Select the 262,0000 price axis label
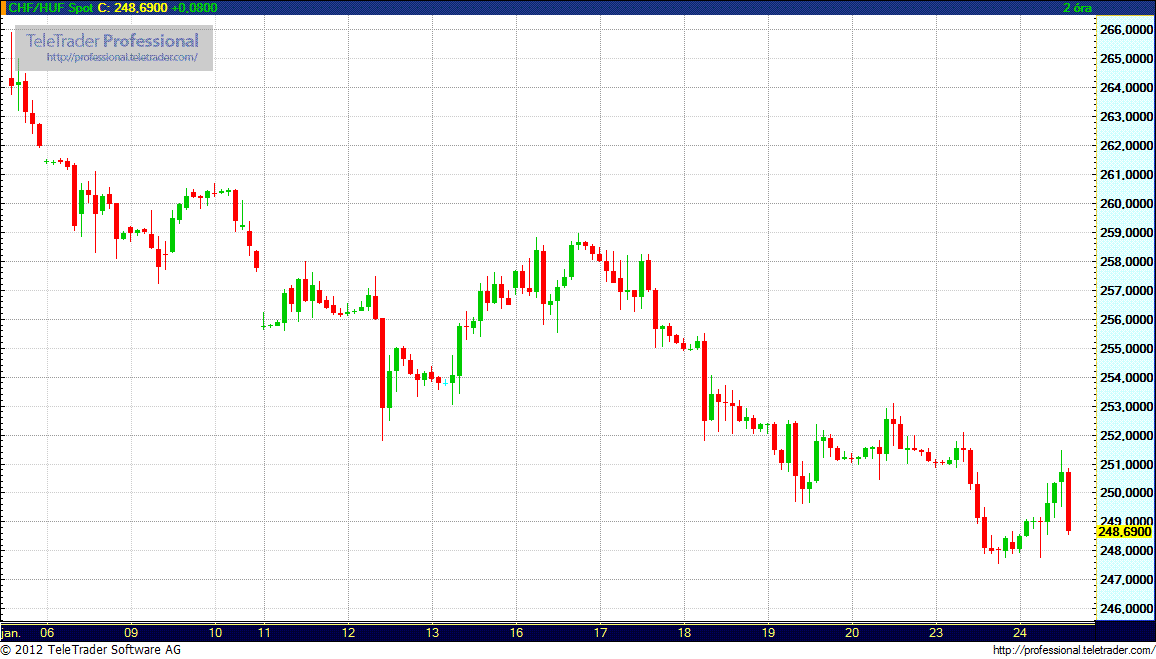1156x659 pixels. coord(1125,146)
